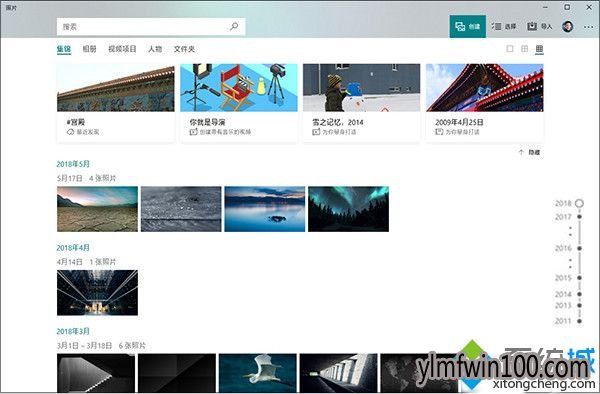
Task: Select the medium grid view icon
Action: click(525, 49)
